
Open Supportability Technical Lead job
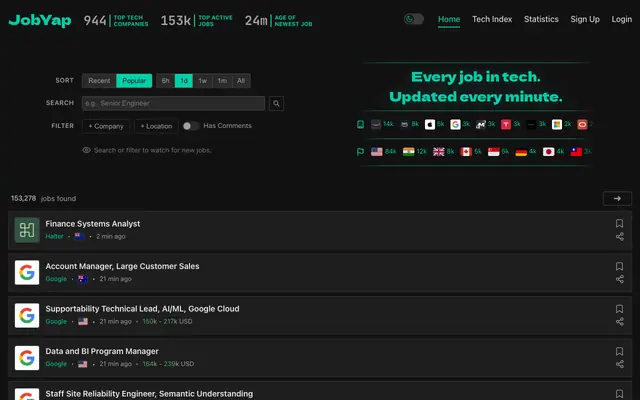(x=142, y=309)
